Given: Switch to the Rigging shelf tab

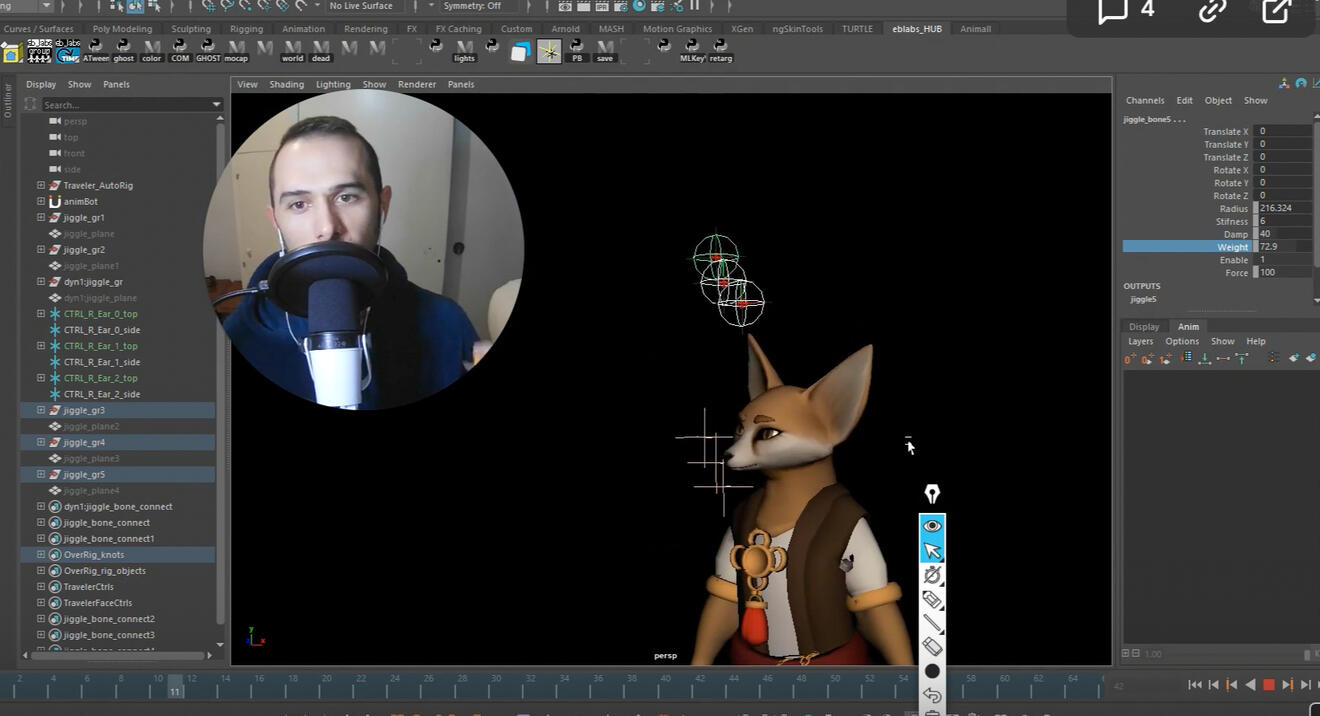Looking at the screenshot, I should [x=246, y=29].
